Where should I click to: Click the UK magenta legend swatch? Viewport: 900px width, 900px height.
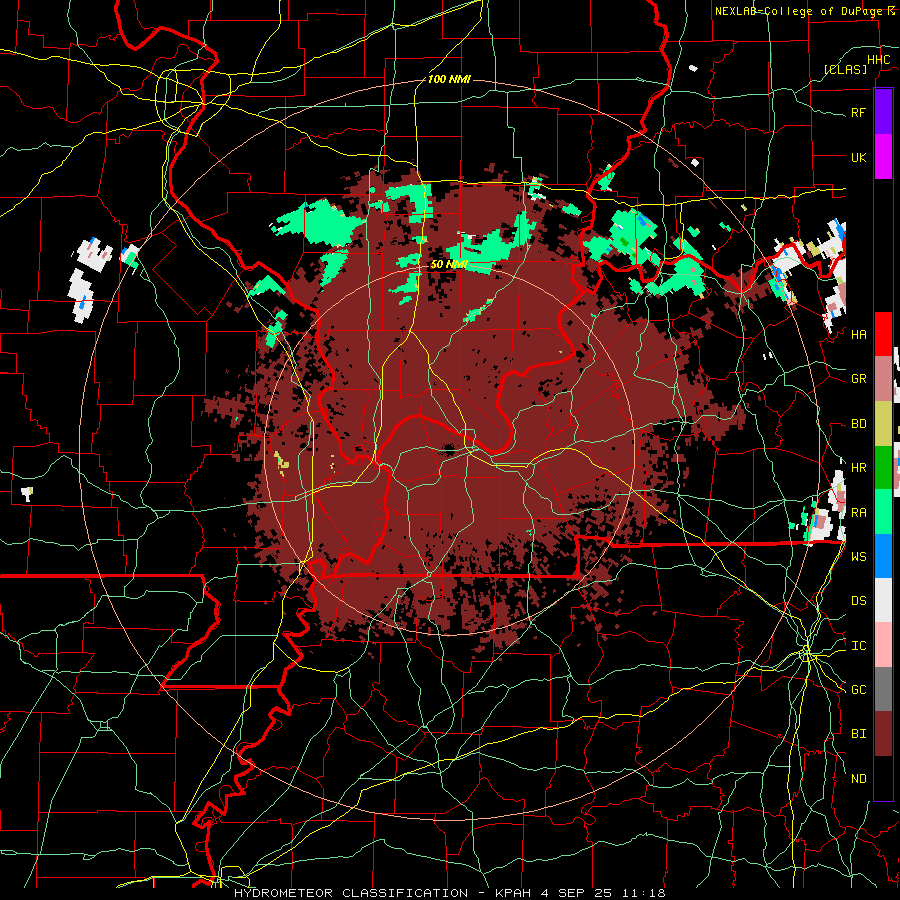pos(883,157)
